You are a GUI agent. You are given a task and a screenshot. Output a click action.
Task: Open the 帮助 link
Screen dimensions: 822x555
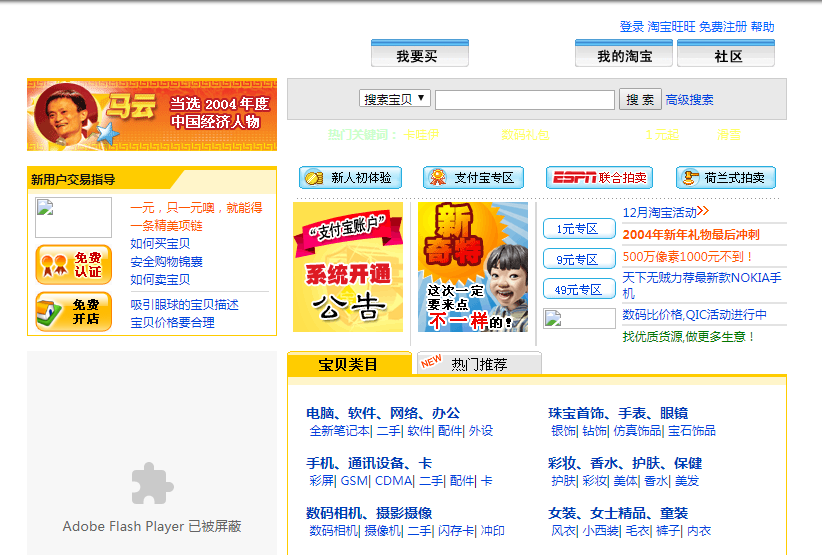pos(762,27)
